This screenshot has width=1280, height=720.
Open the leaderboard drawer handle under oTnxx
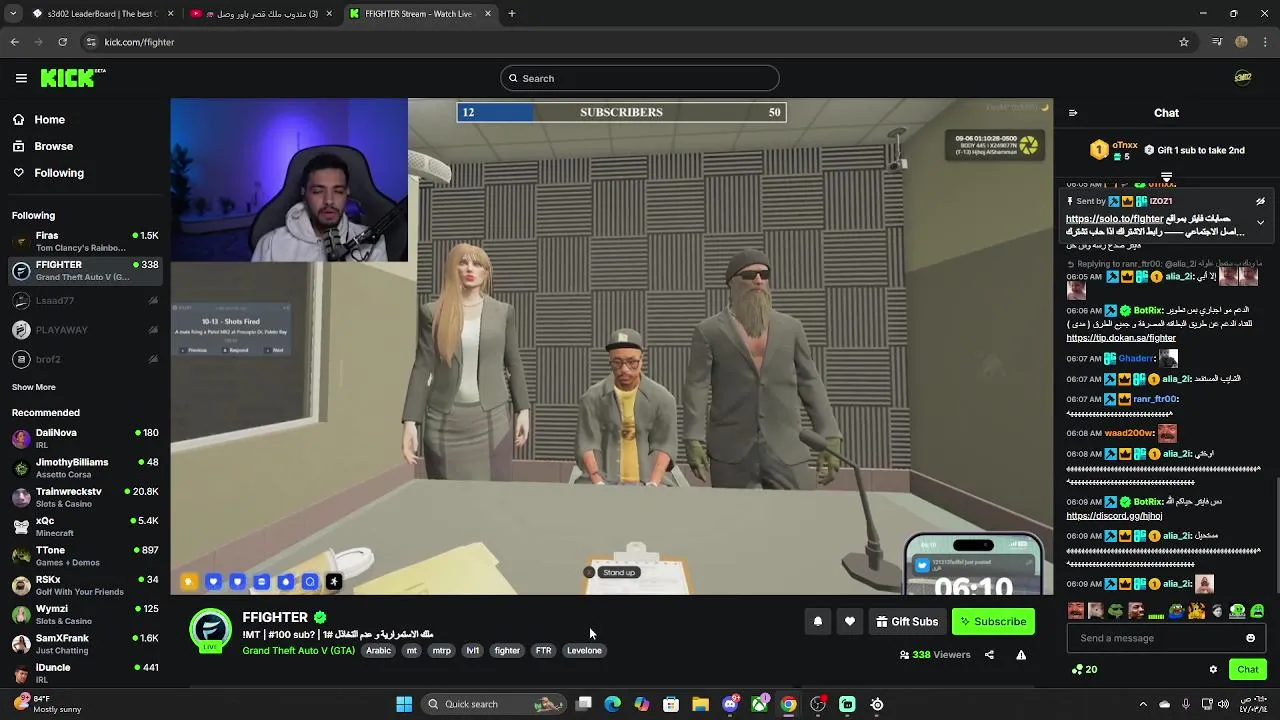(1166, 177)
